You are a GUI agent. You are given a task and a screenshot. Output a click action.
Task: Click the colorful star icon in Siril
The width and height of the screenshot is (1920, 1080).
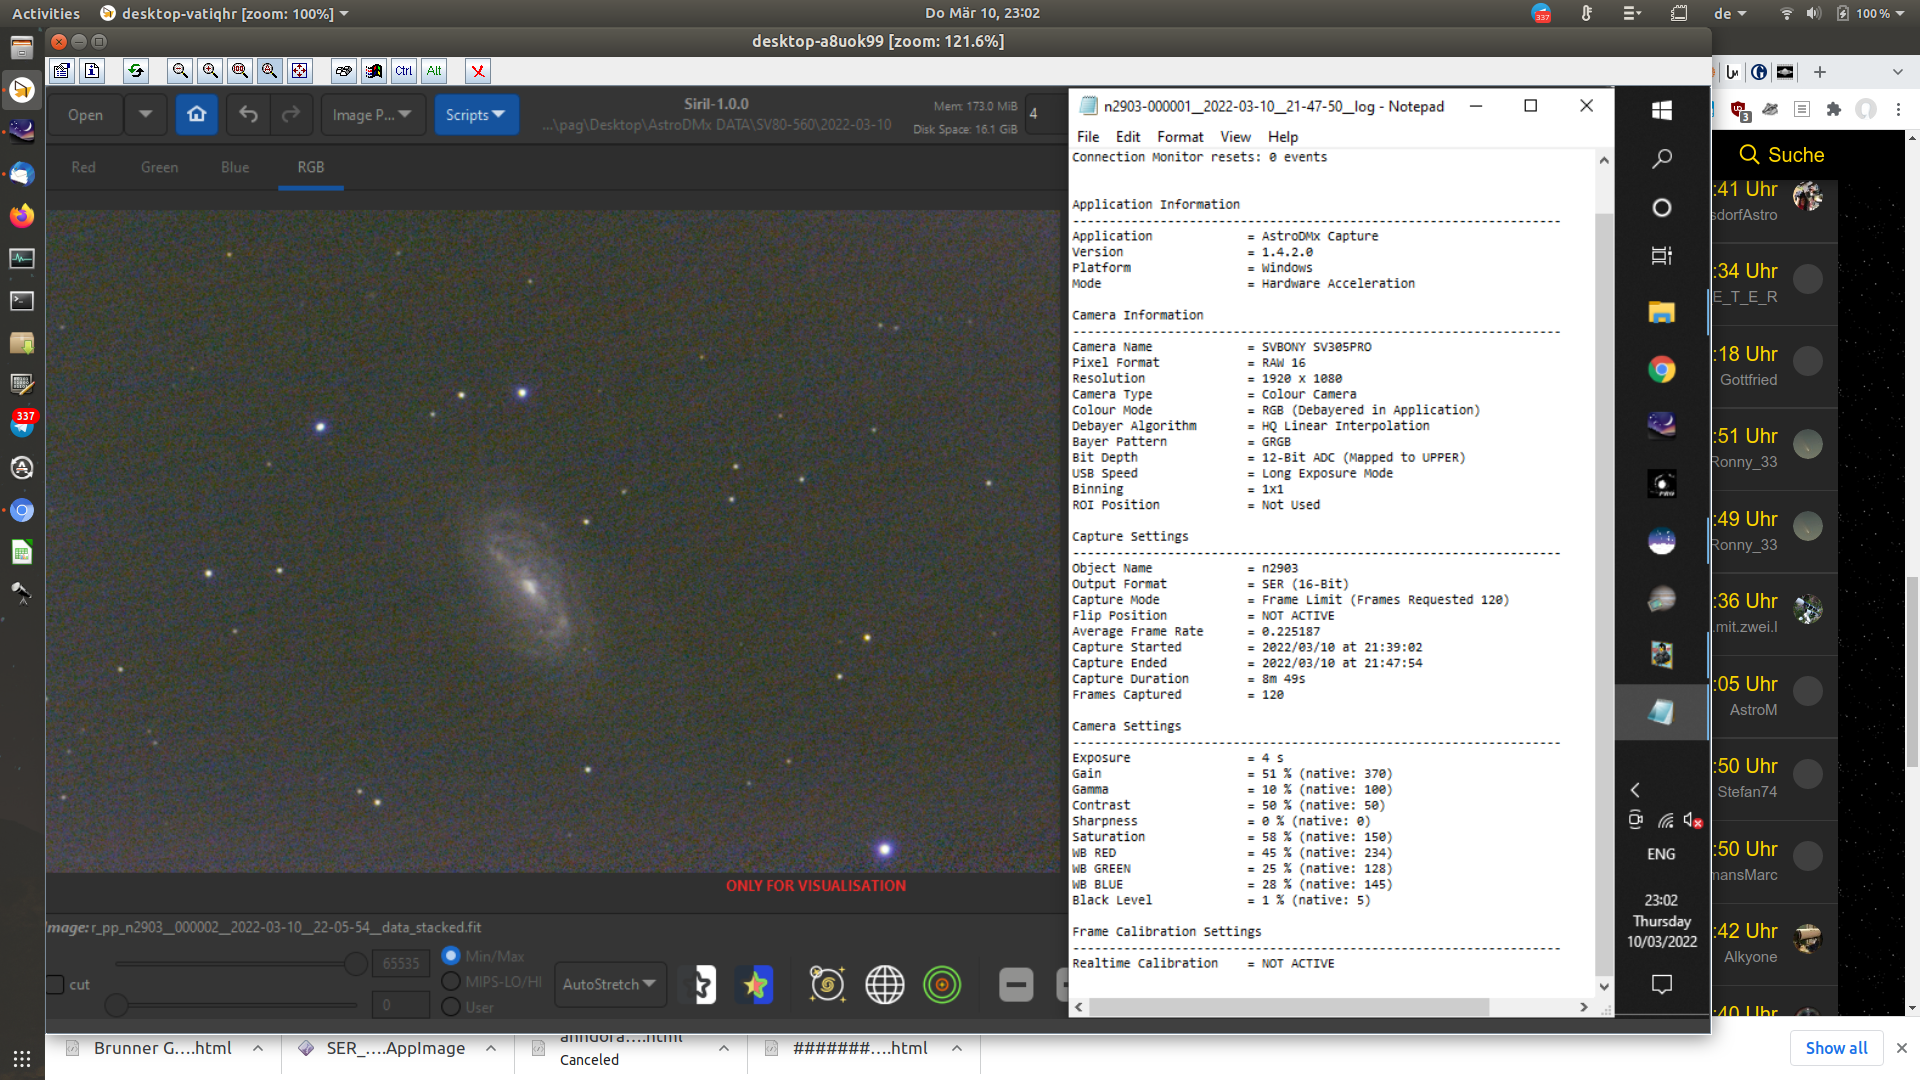(x=756, y=985)
